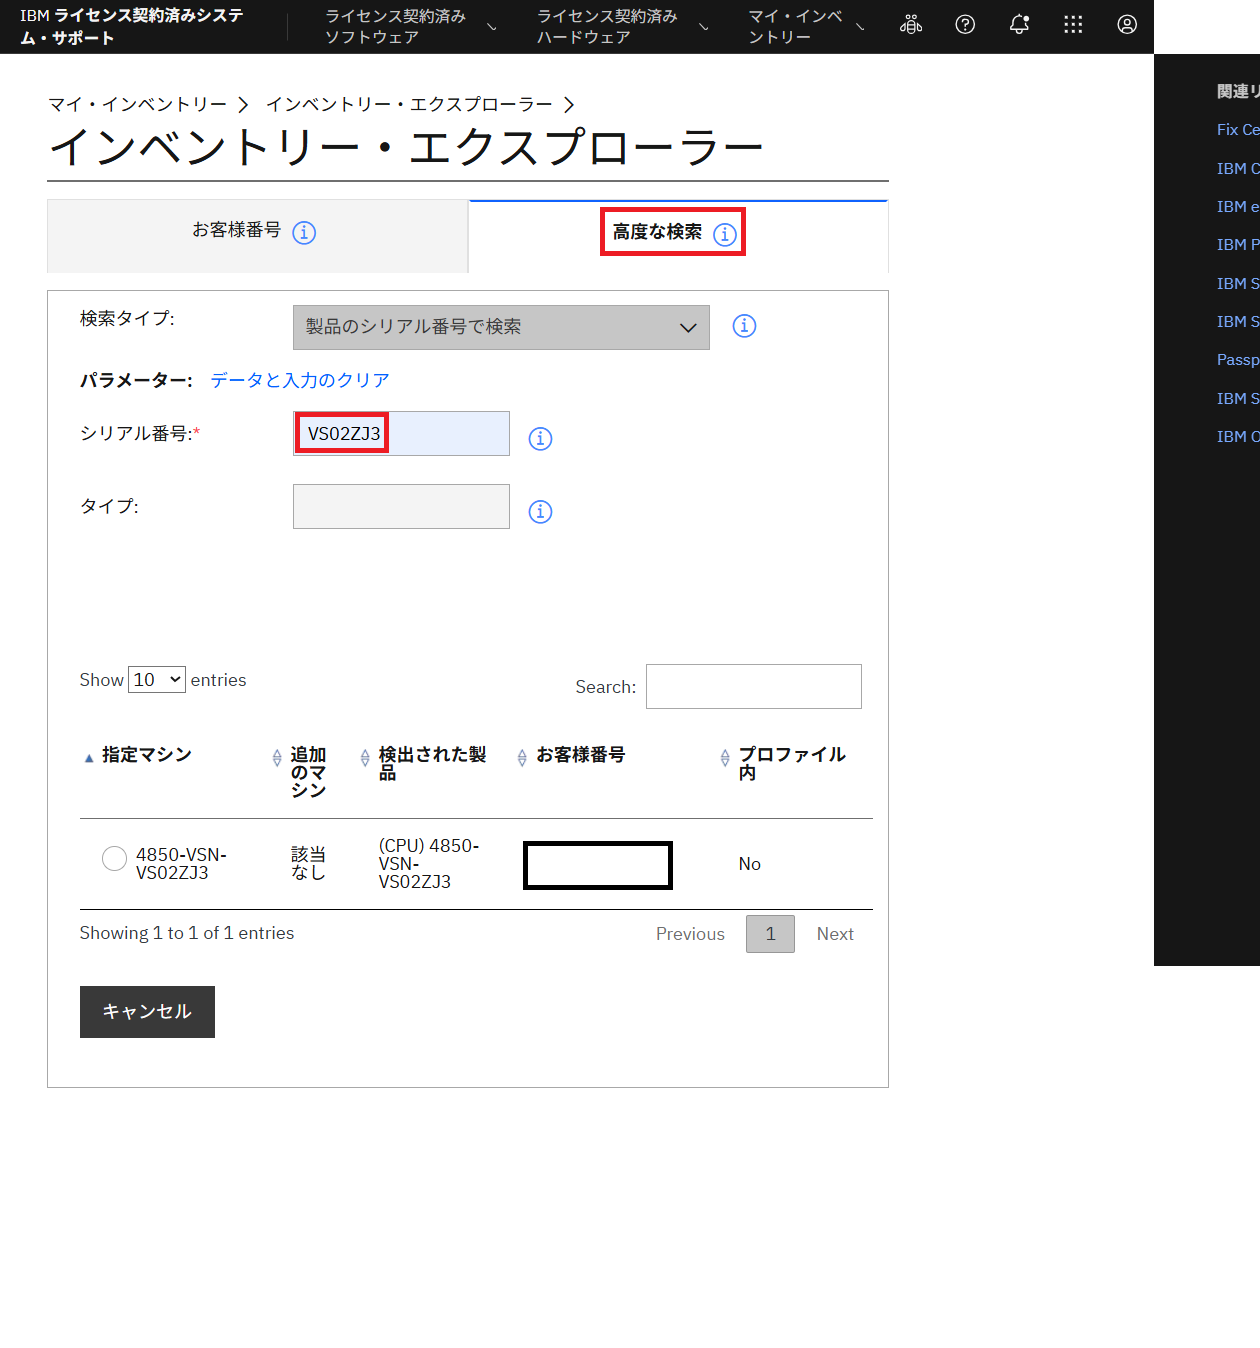Screen dimensions: 1260x1348
Task: Sort by 追加のマシン column
Action: (277, 758)
